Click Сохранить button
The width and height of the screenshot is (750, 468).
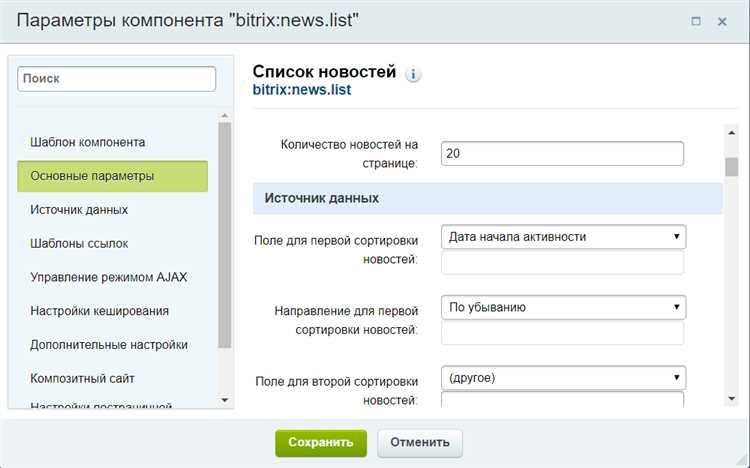(x=321, y=443)
